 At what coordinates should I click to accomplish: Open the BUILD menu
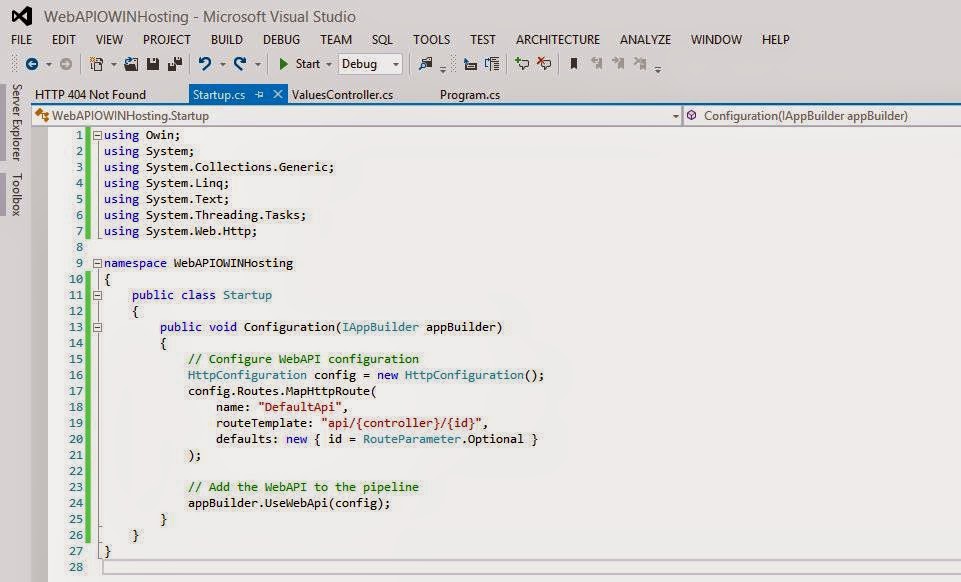coord(227,40)
